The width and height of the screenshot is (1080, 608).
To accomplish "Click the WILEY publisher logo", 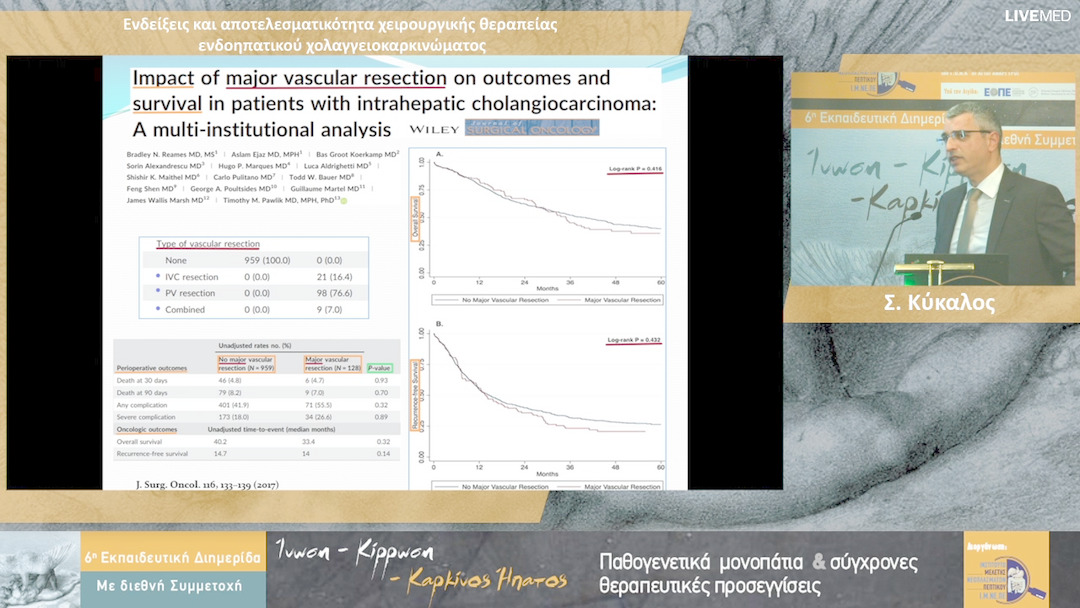I will pyautogui.click(x=435, y=128).
